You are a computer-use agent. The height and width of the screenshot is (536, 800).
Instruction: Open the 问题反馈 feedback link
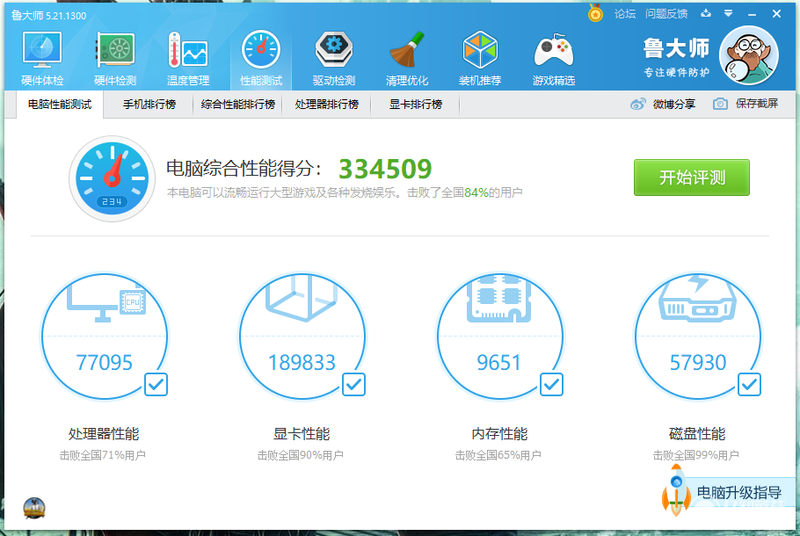(x=666, y=14)
